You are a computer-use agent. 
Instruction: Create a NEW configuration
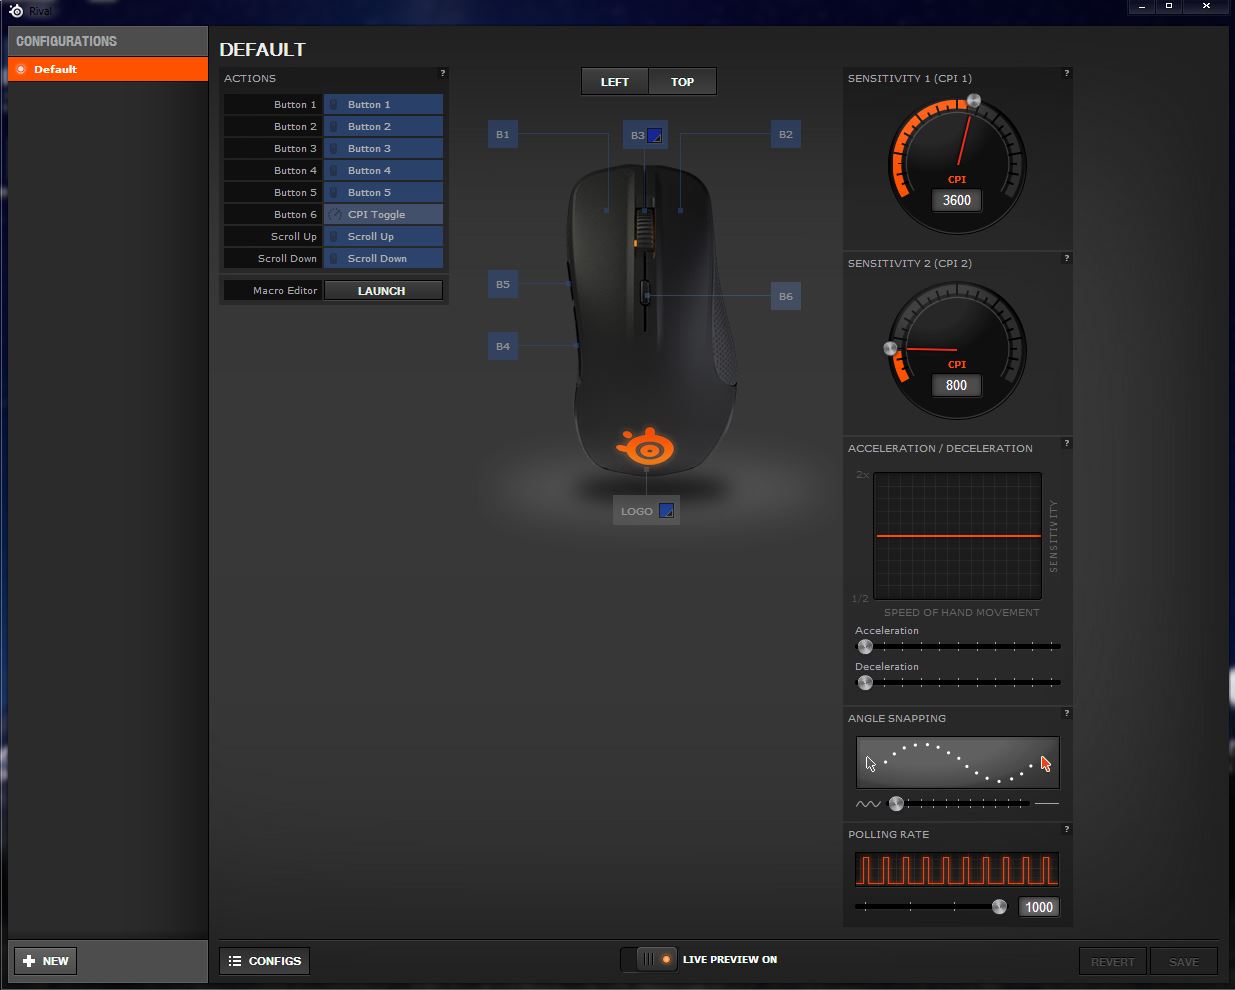(x=46, y=961)
